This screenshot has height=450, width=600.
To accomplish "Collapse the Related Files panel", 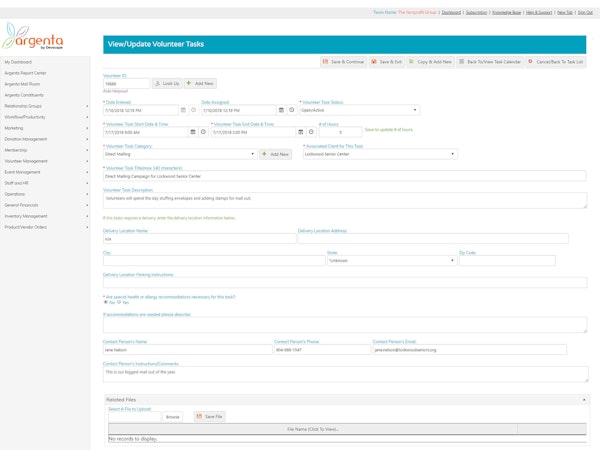I will pos(584,400).
